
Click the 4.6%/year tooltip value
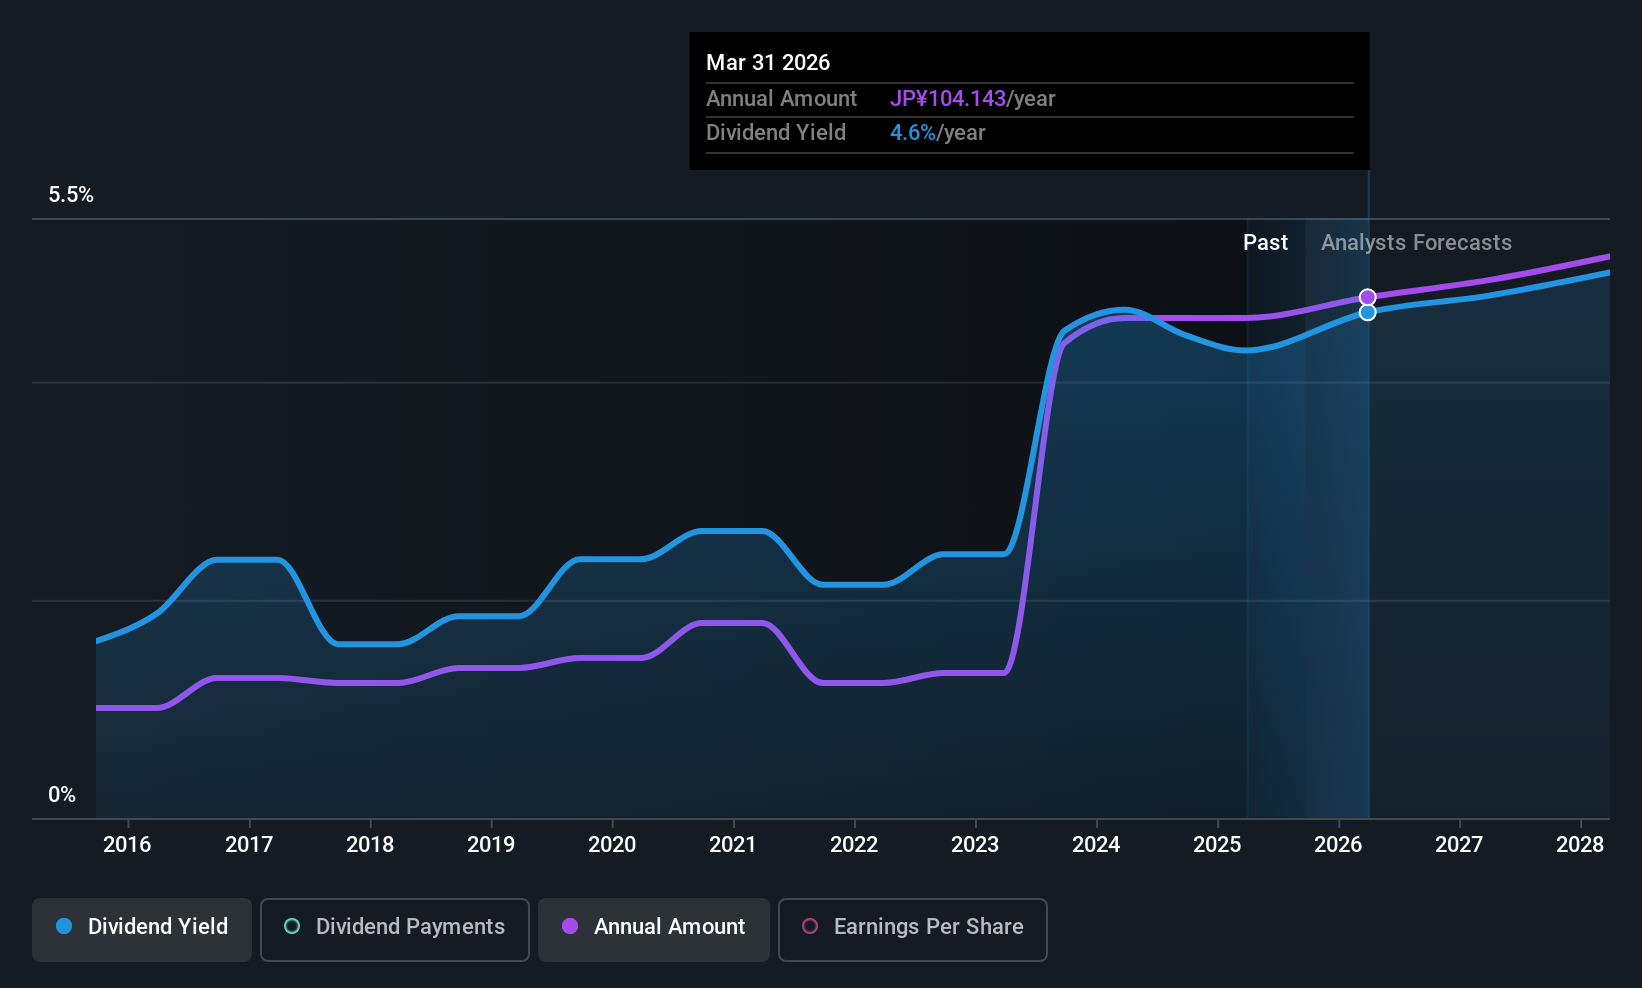tap(938, 133)
